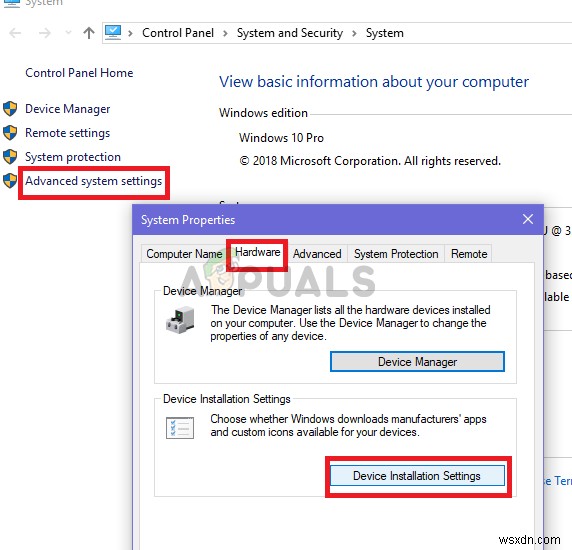Select 'Windows 10 Pro' text
This screenshot has width=572, height=550.
click(281, 138)
